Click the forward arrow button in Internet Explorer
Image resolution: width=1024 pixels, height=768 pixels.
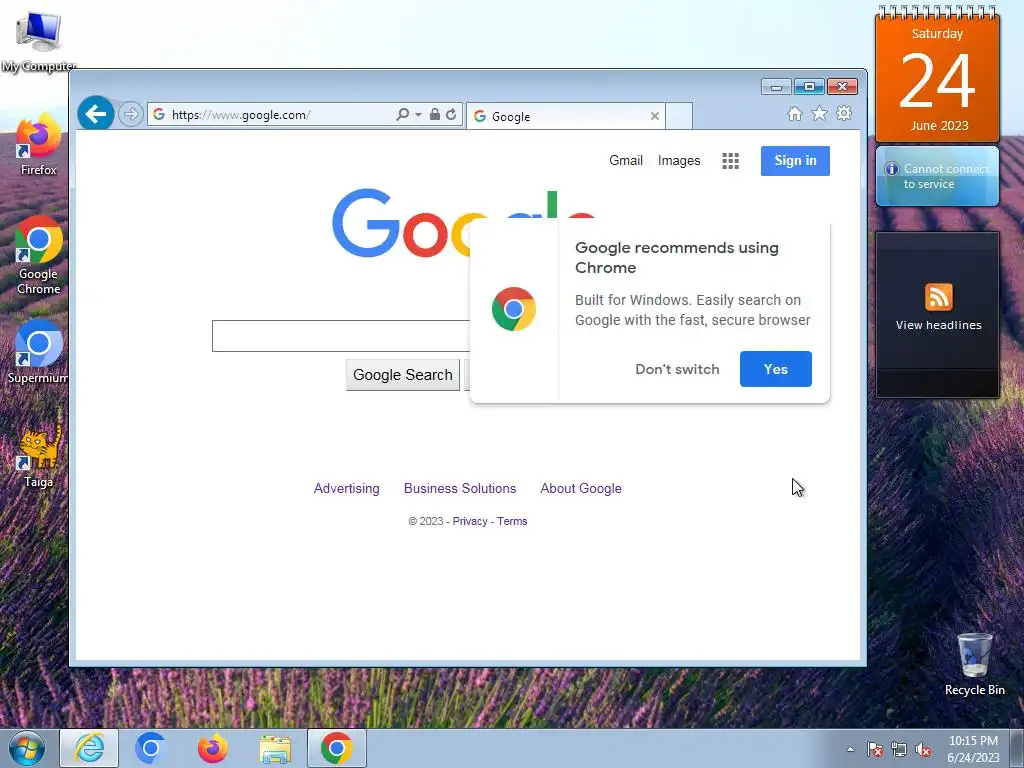click(x=131, y=114)
